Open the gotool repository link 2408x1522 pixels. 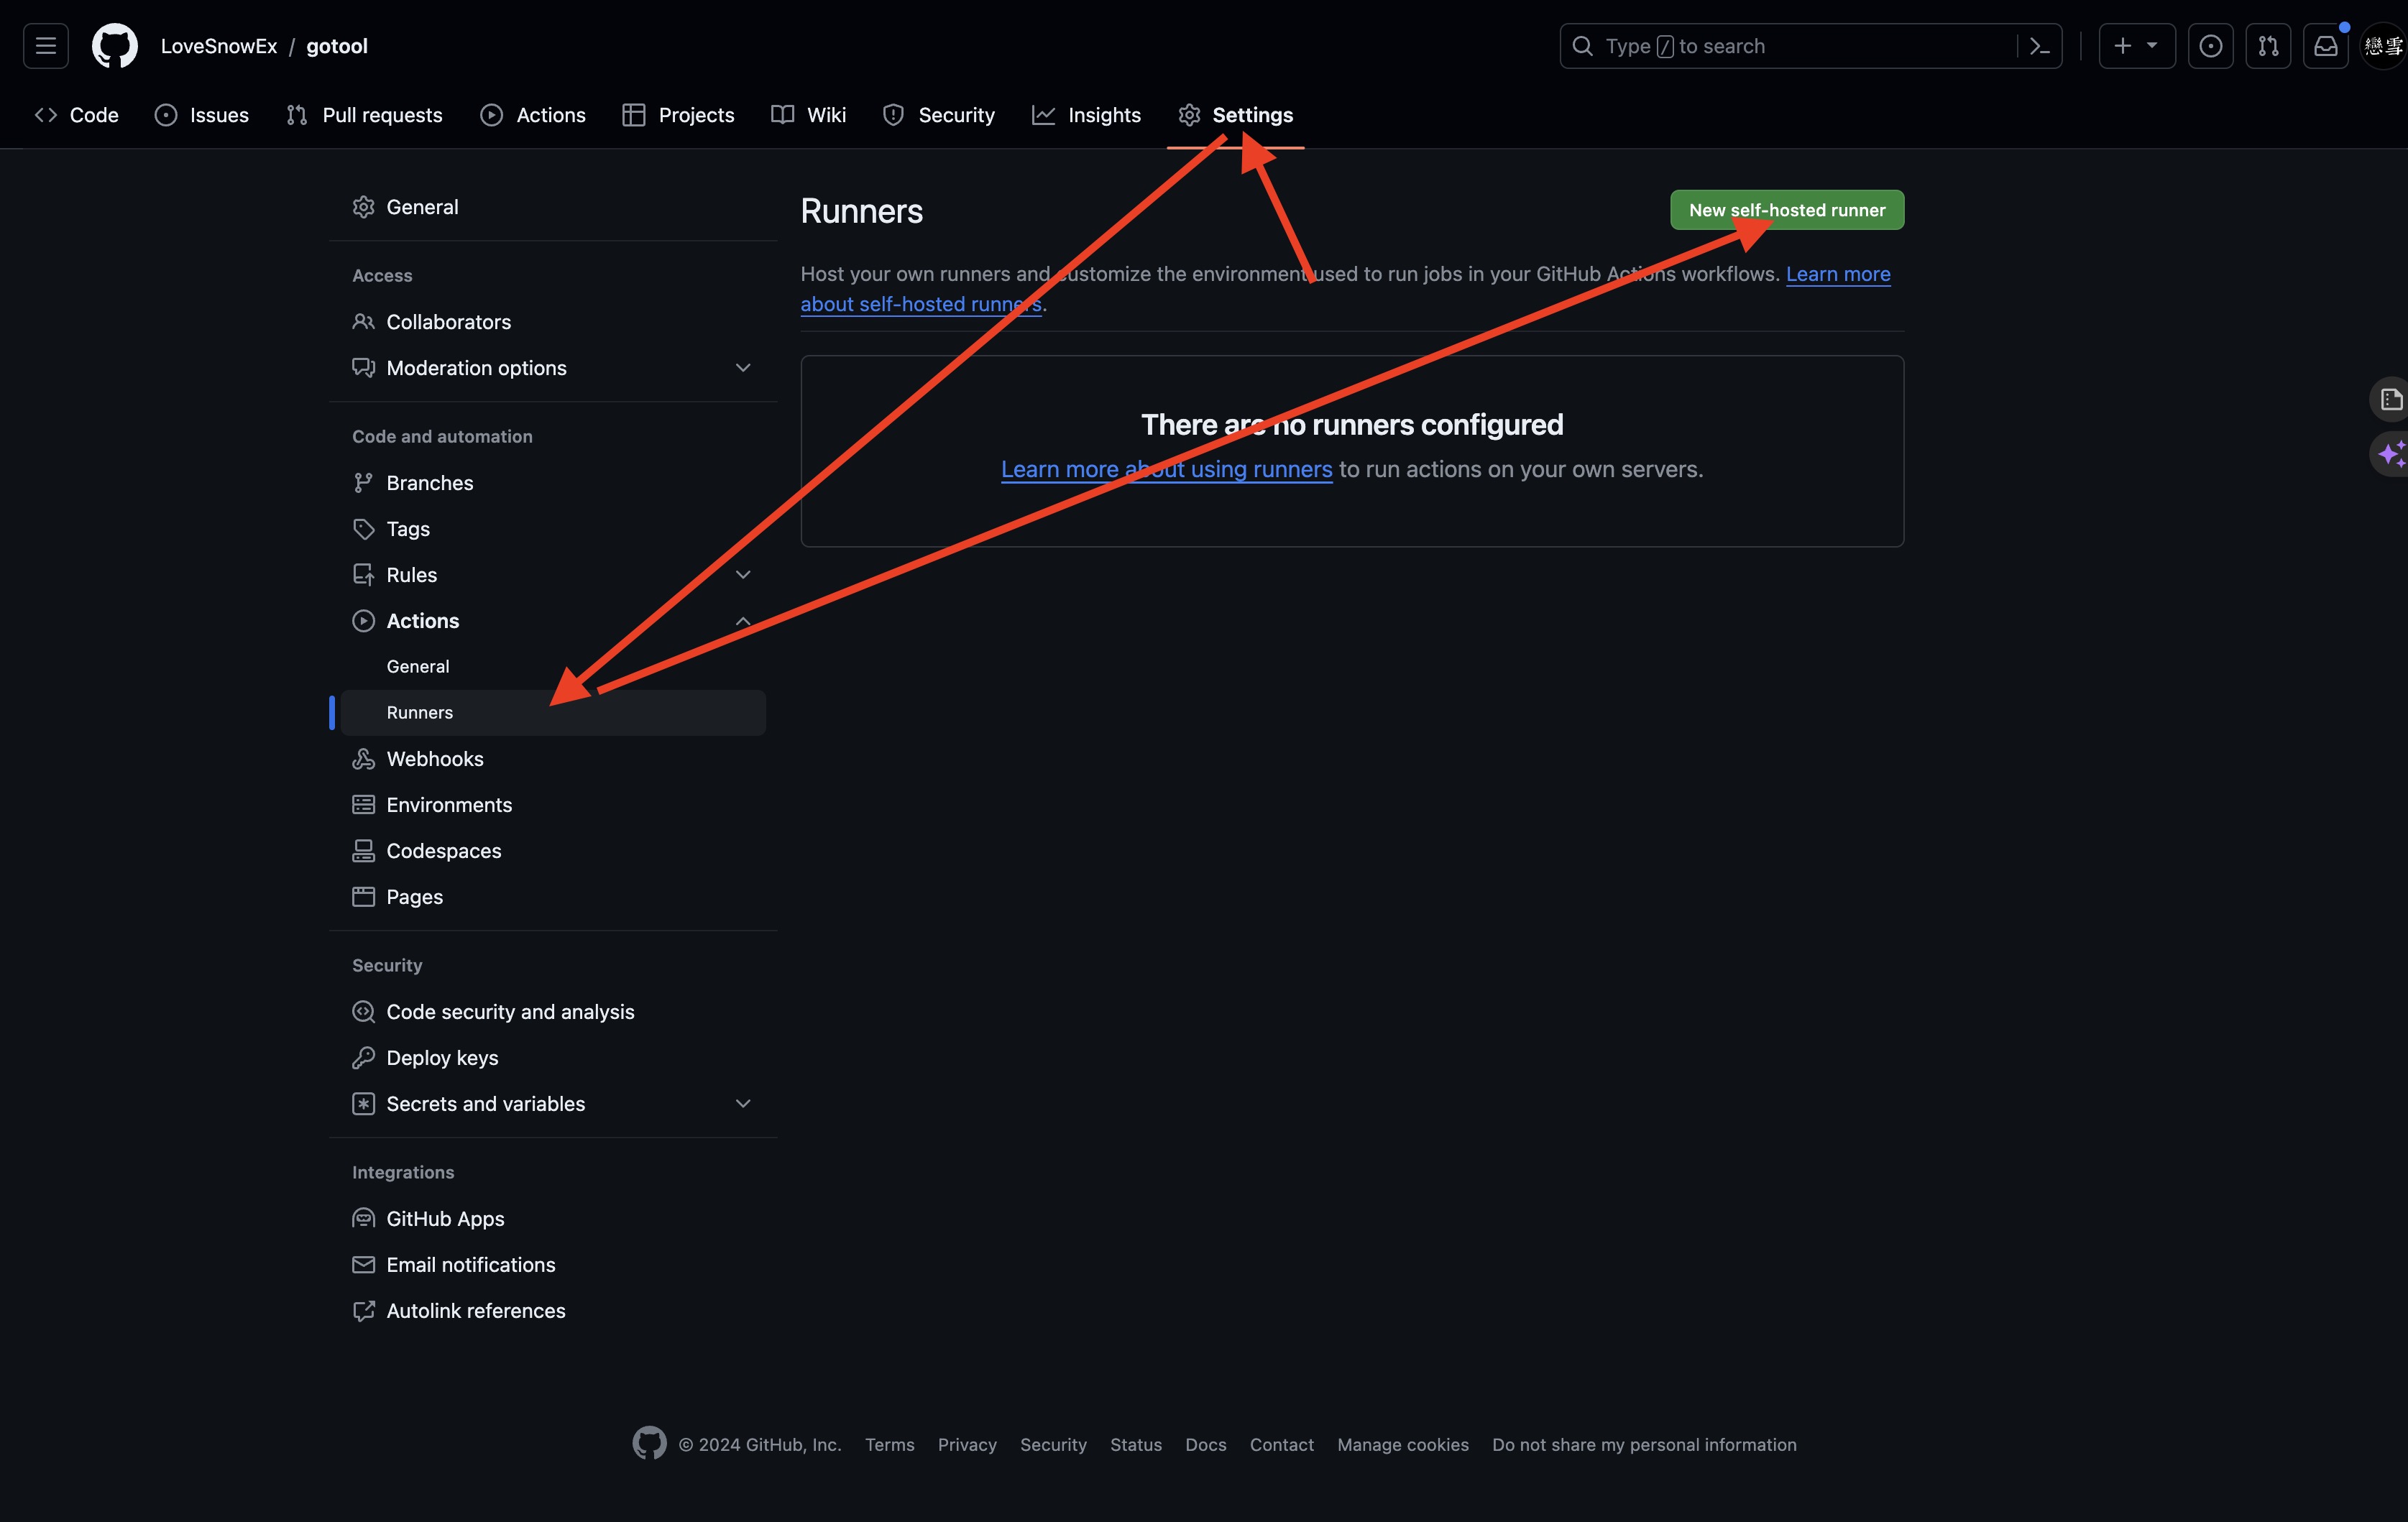pyautogui.click(x=337, y=46)
